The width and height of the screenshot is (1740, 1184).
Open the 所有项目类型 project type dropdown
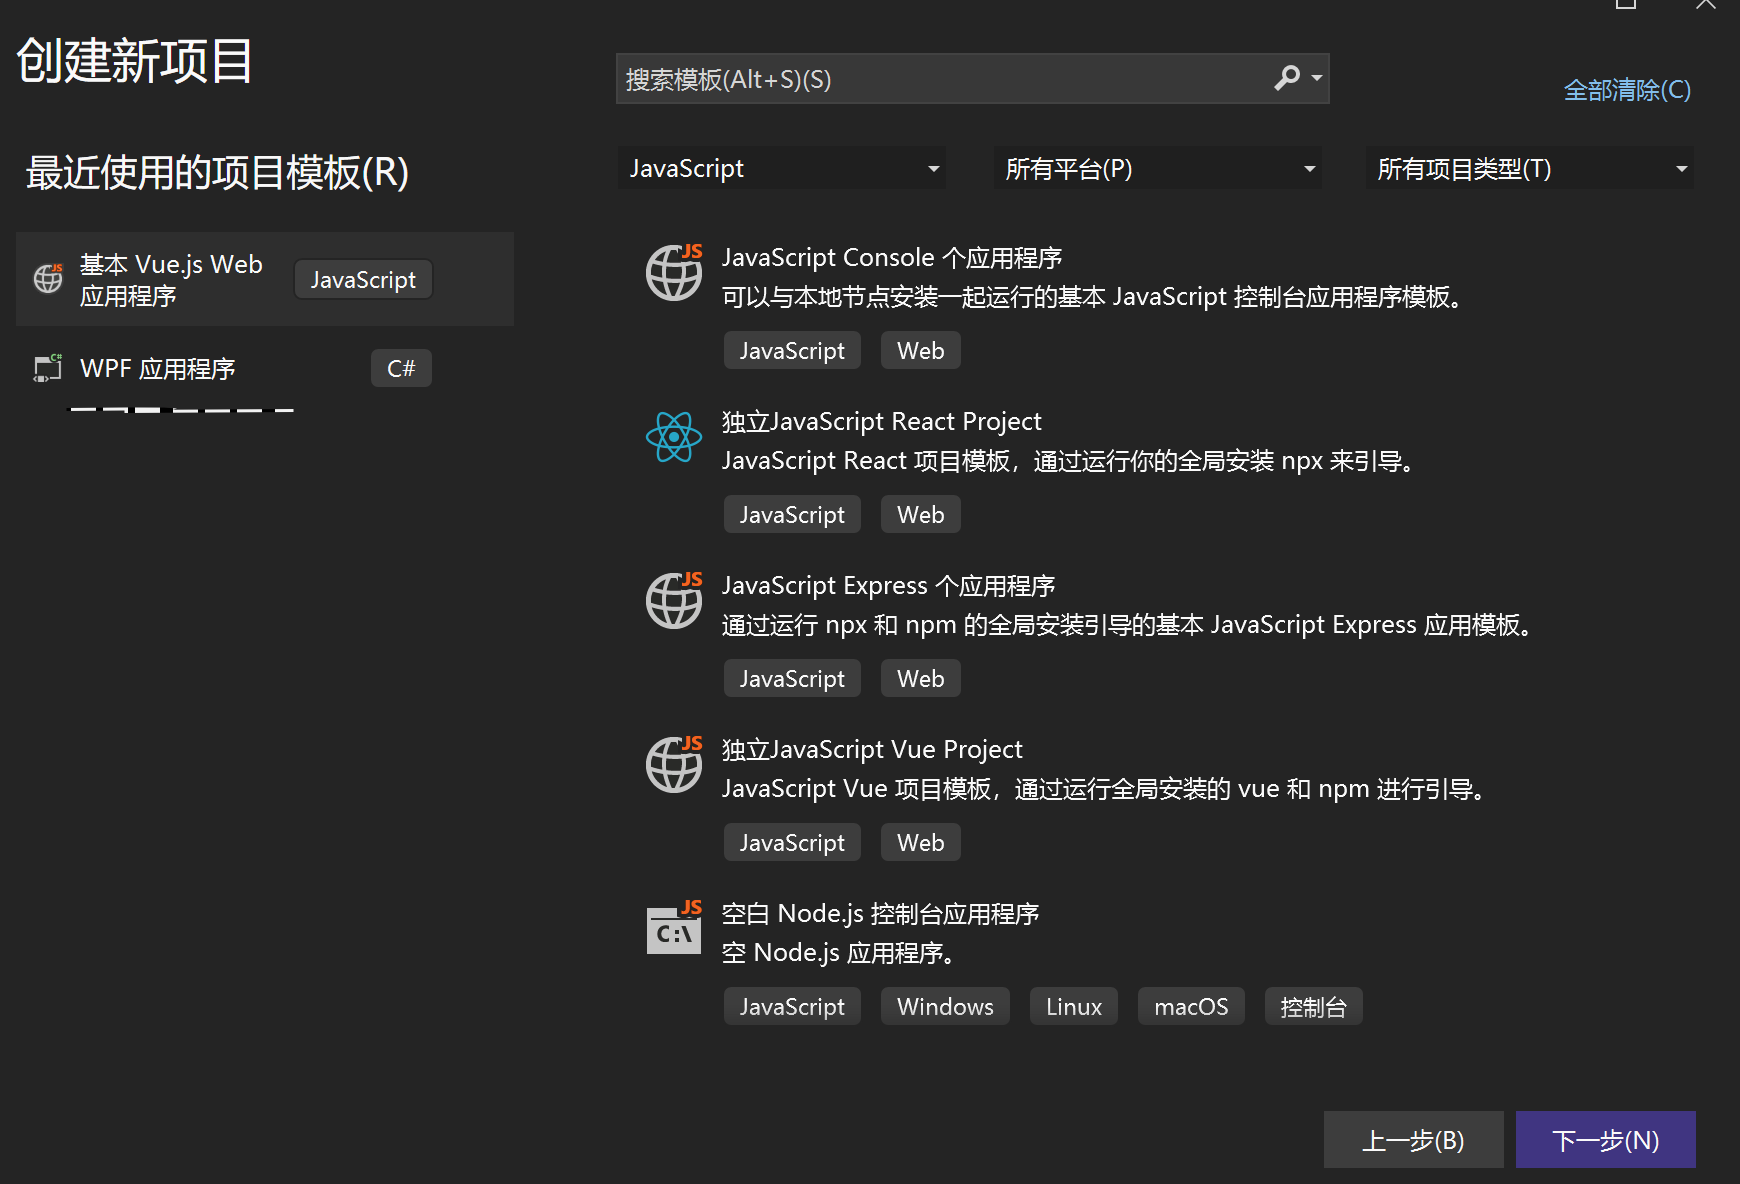click(1530, 169)
